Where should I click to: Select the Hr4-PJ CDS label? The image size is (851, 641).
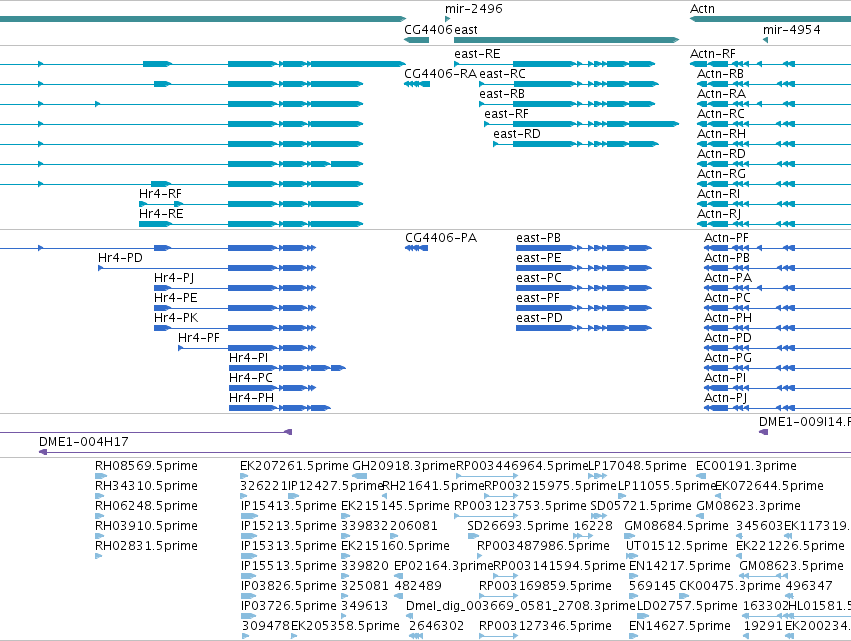(x=174, y=278)
